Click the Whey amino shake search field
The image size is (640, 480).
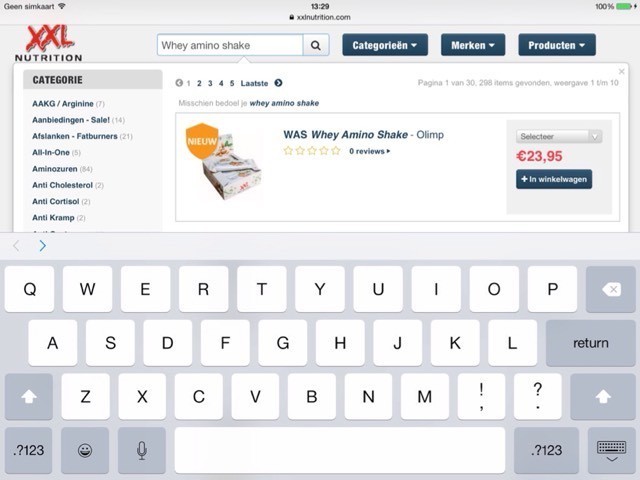(230, 45)
